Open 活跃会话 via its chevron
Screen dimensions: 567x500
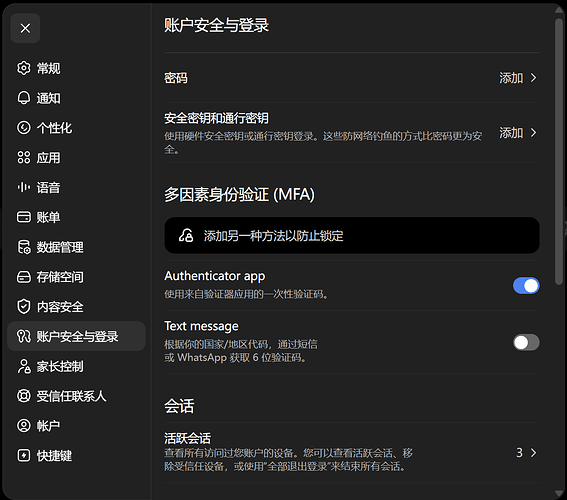click(x=533, y=453)
